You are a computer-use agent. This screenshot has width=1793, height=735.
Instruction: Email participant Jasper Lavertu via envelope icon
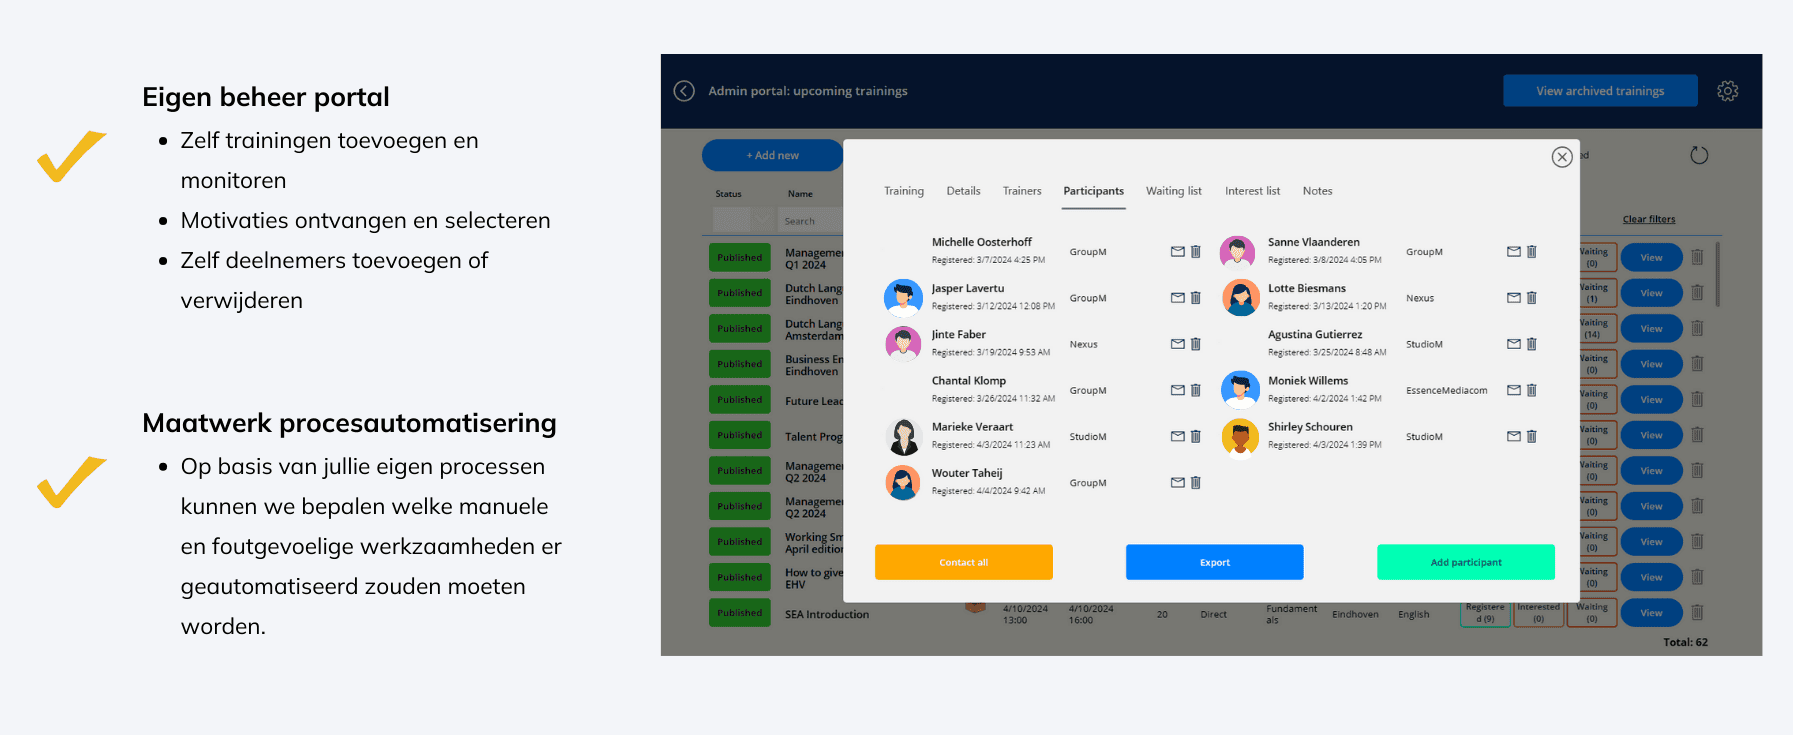coord(1177,298)
